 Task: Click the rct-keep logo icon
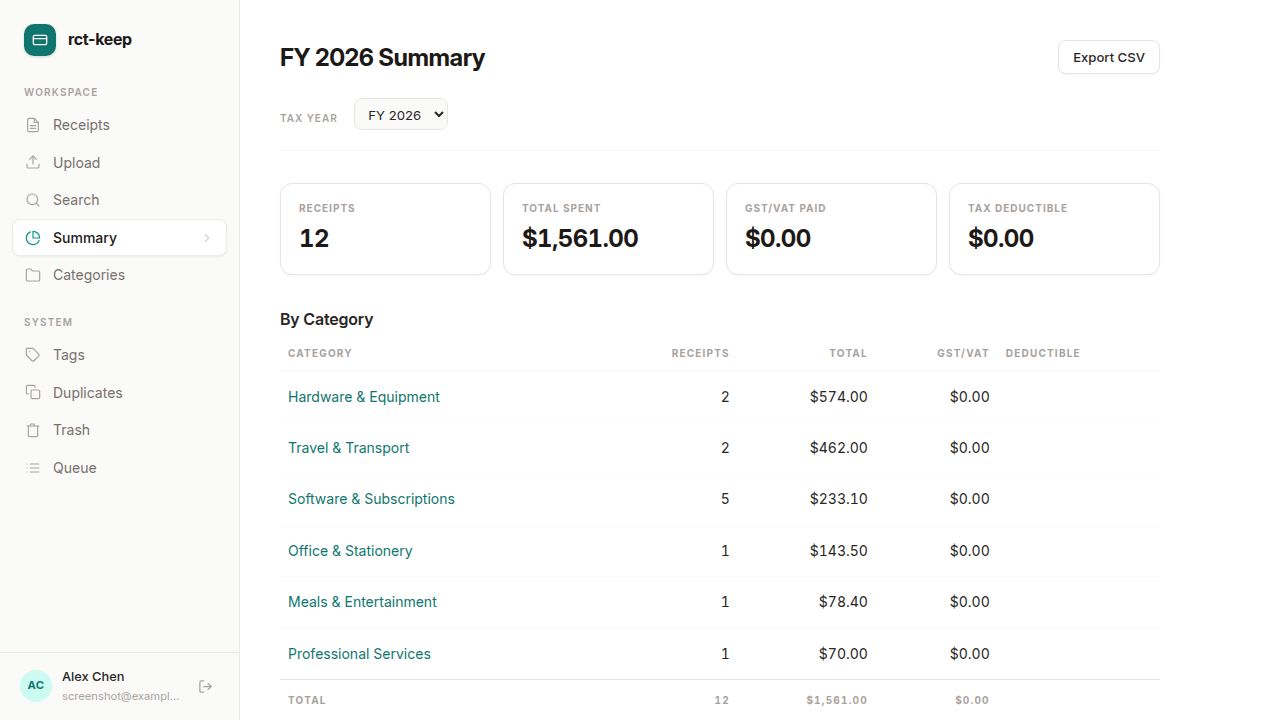(x=40, y=40)
